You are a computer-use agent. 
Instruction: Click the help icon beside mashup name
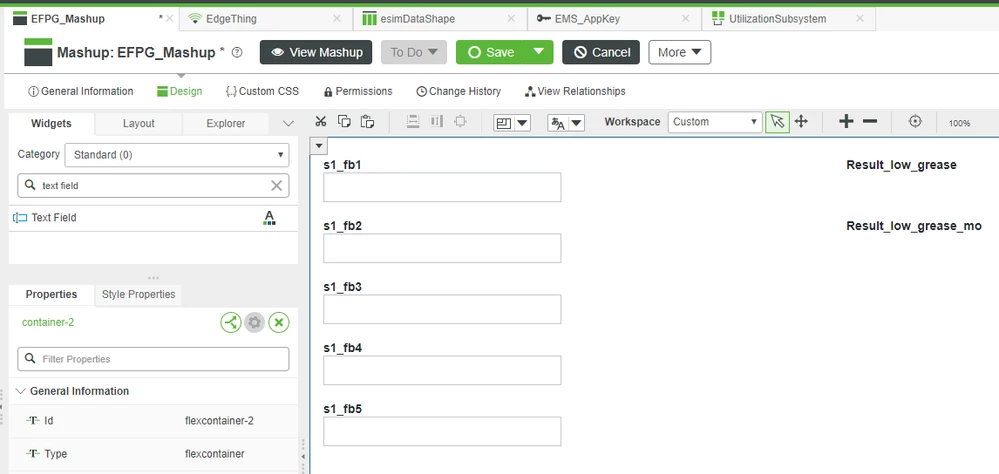click(x=237, y=52)
